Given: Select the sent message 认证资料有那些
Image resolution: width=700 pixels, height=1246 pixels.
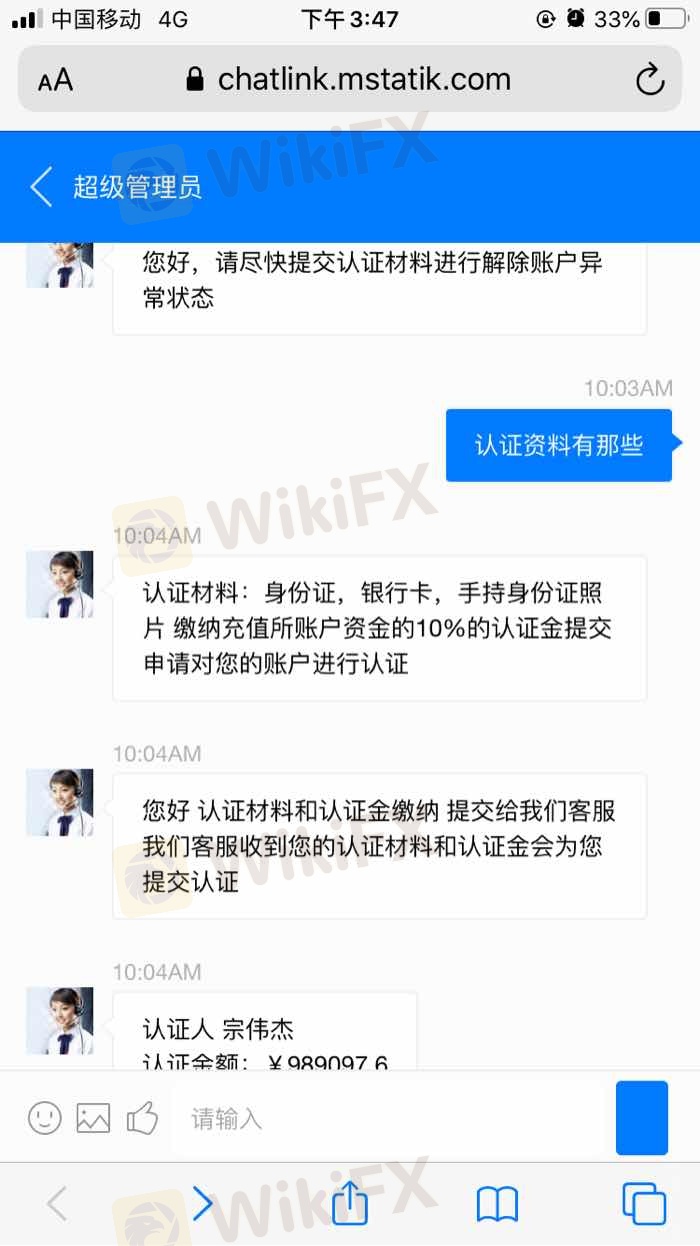Looking at the screenshot, I should click(559, 445).
